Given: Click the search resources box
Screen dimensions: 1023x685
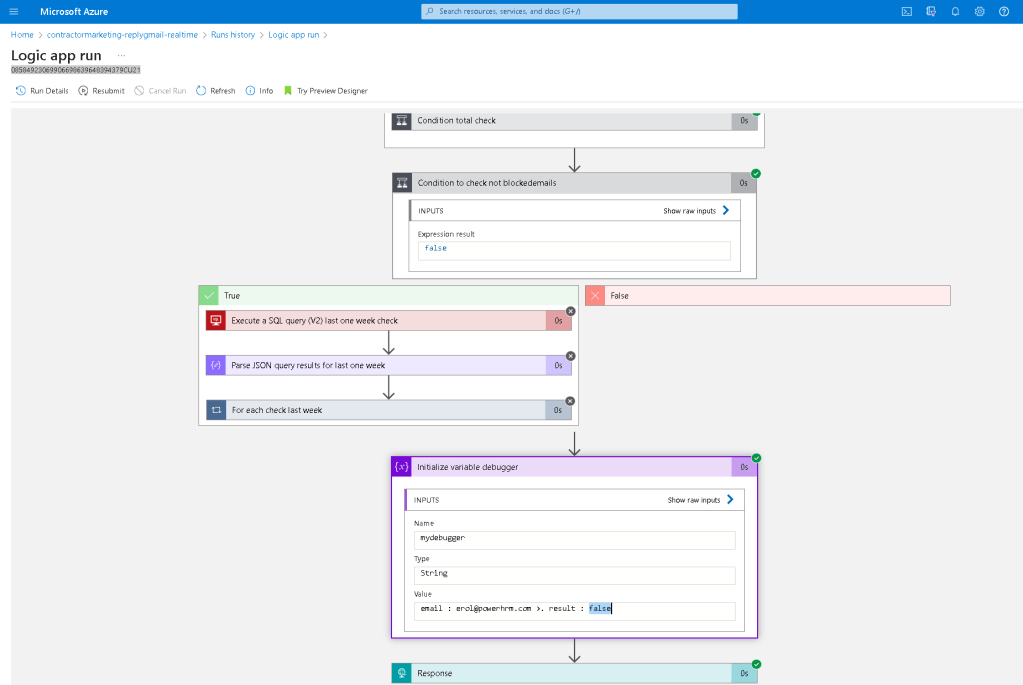Looking at the screenshot, I should [x=579, y=11].
